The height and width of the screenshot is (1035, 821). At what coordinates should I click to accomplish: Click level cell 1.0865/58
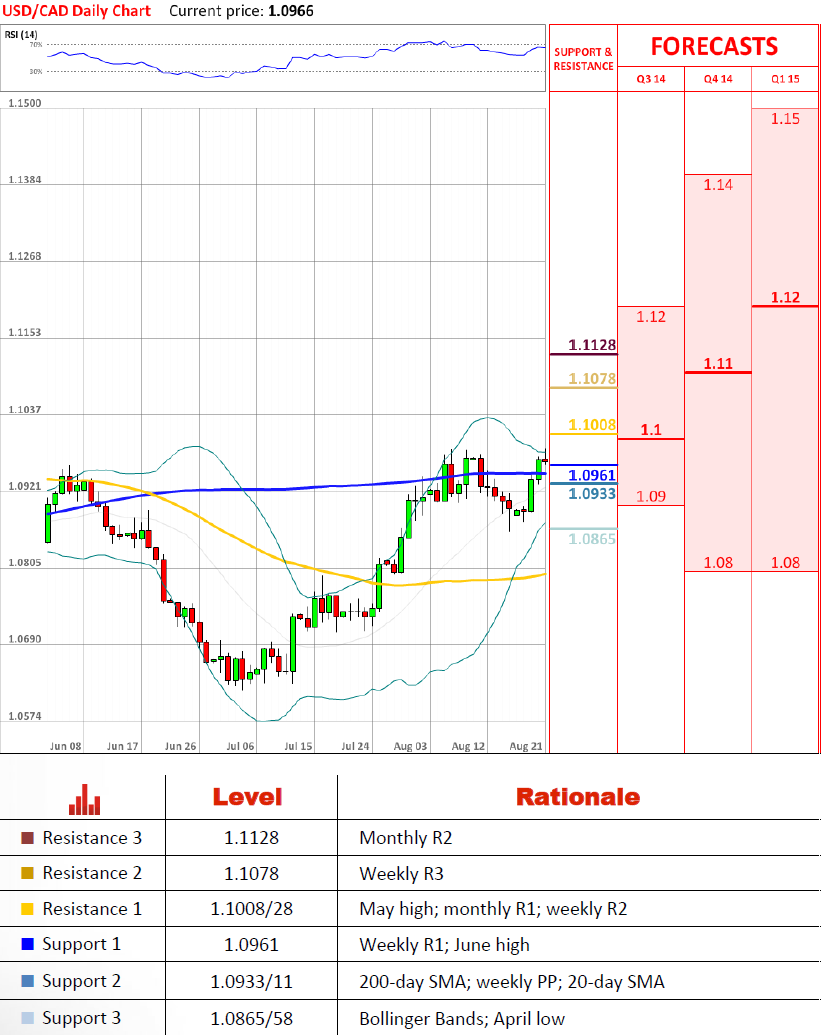[x=251, y=1018]
